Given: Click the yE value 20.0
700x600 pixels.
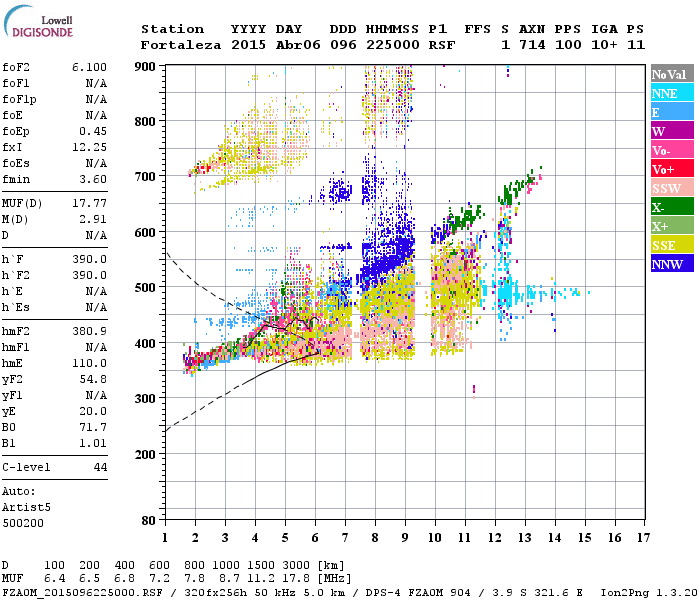Looking at the screenshot, I should (93, 412).
